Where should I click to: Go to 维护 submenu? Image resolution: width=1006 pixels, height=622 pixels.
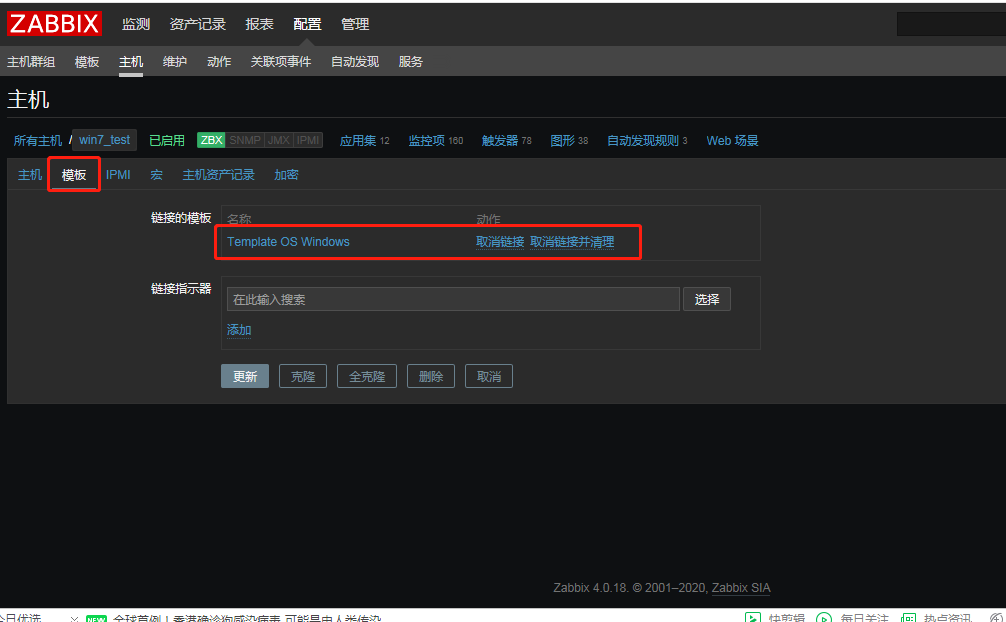pyautogui.click(x=175, y=62)
